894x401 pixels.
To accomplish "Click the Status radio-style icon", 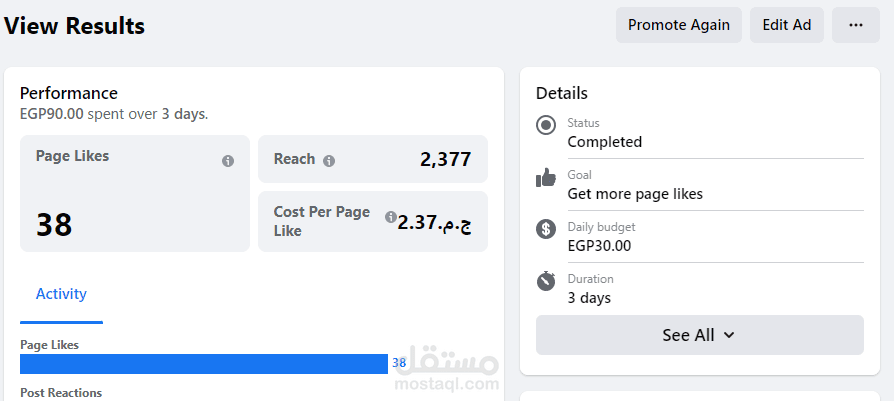I will [x=546, y=125].
